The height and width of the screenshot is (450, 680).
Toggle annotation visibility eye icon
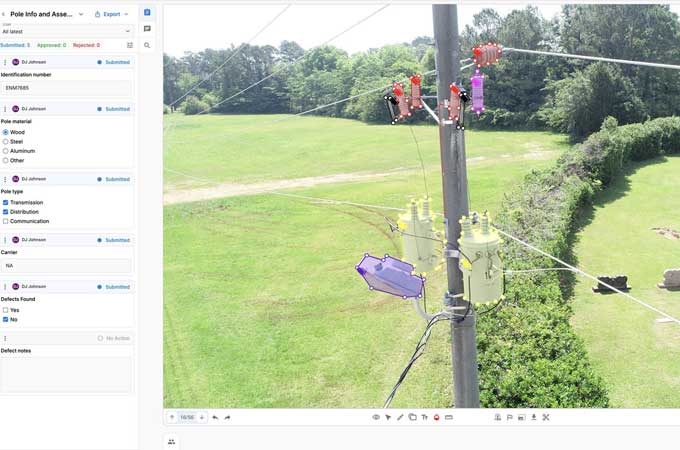click(376, 417)
